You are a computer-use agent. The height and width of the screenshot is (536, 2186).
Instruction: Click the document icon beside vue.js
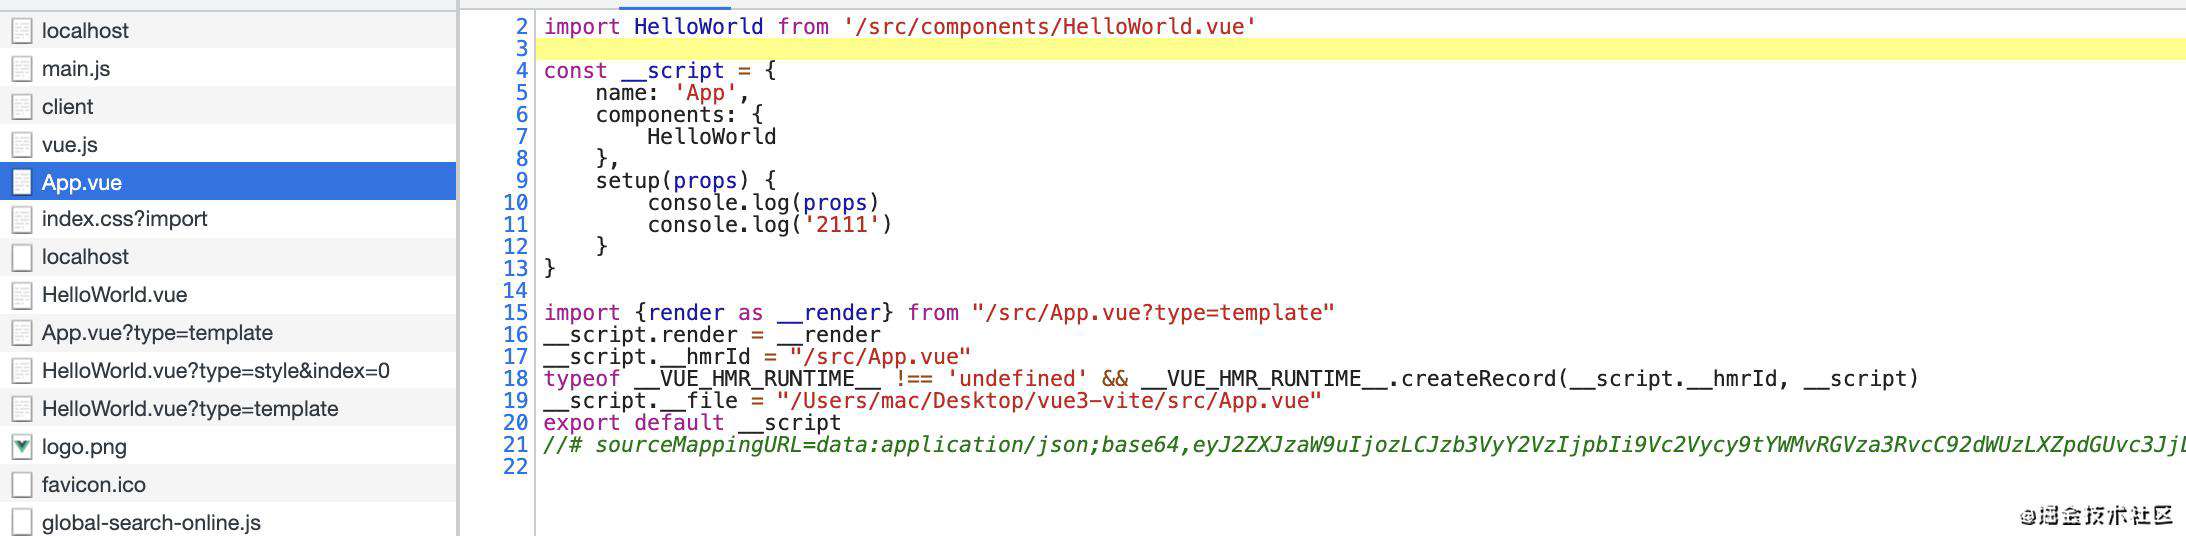(x=21, y=144)
